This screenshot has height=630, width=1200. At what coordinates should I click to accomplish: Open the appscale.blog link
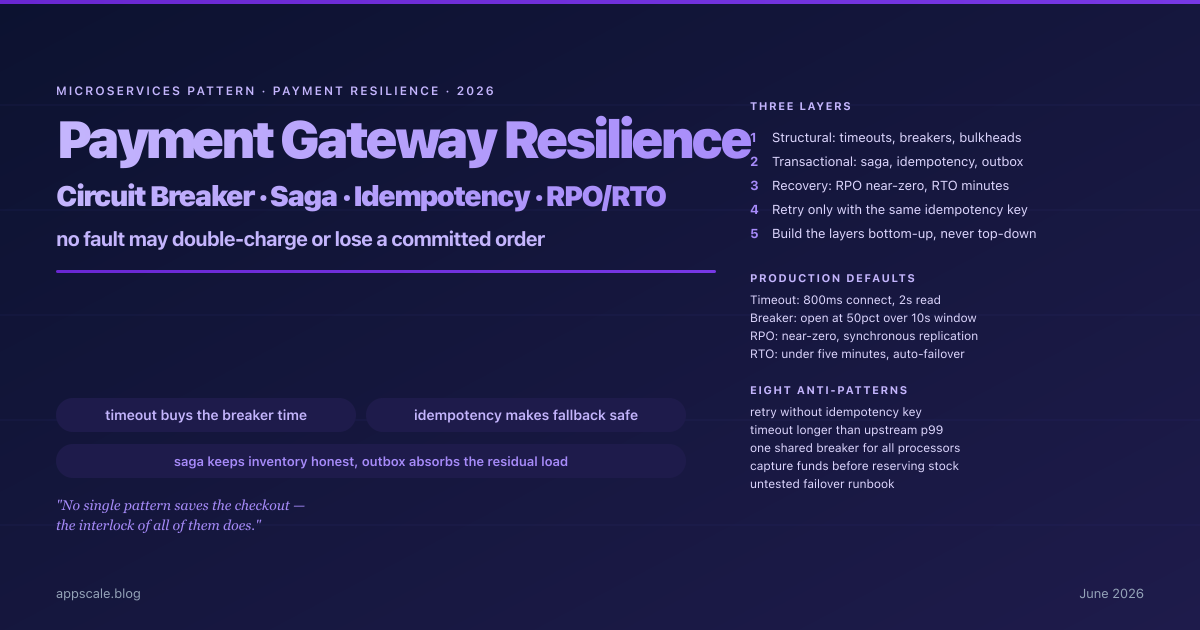[x=99, y=594]
